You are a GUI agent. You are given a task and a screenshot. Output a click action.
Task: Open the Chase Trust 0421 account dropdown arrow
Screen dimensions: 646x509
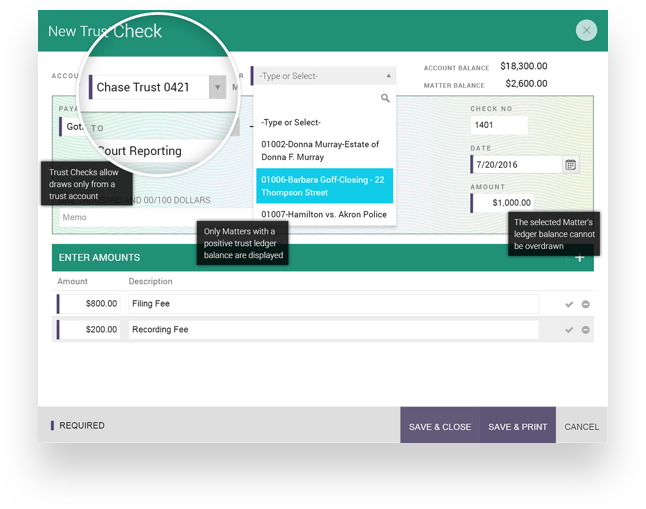pyautogui.click(x=217, y=87)
